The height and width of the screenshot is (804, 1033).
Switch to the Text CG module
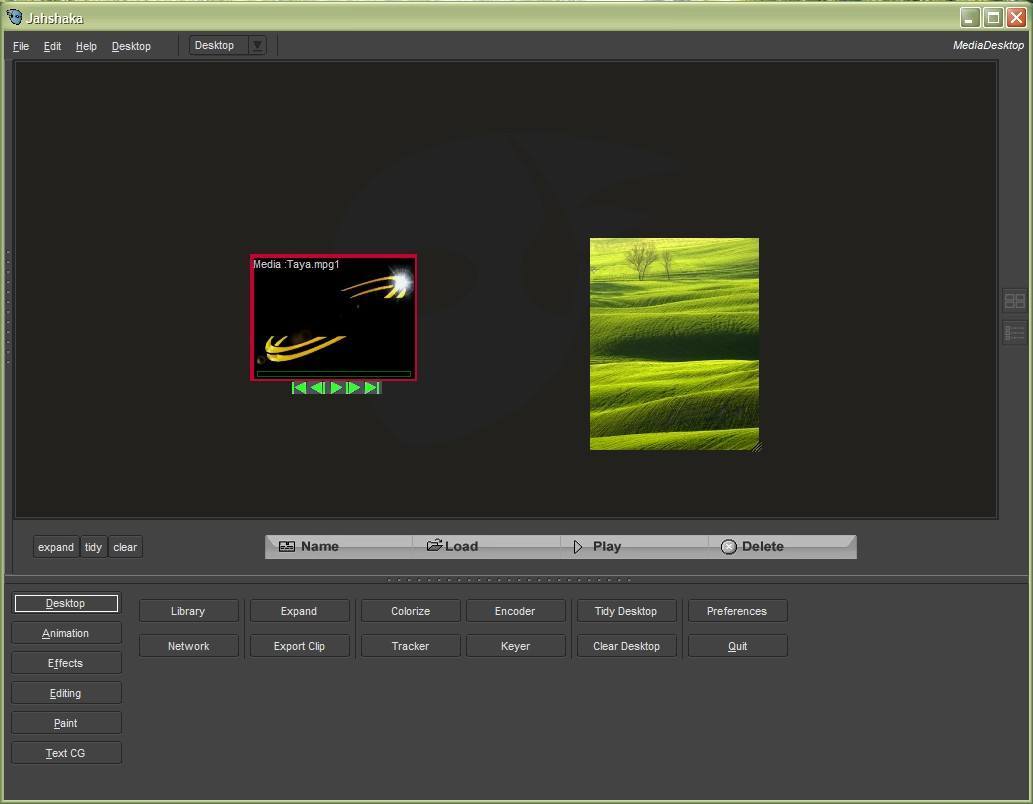pyautogui.click(x=66, y=753)
